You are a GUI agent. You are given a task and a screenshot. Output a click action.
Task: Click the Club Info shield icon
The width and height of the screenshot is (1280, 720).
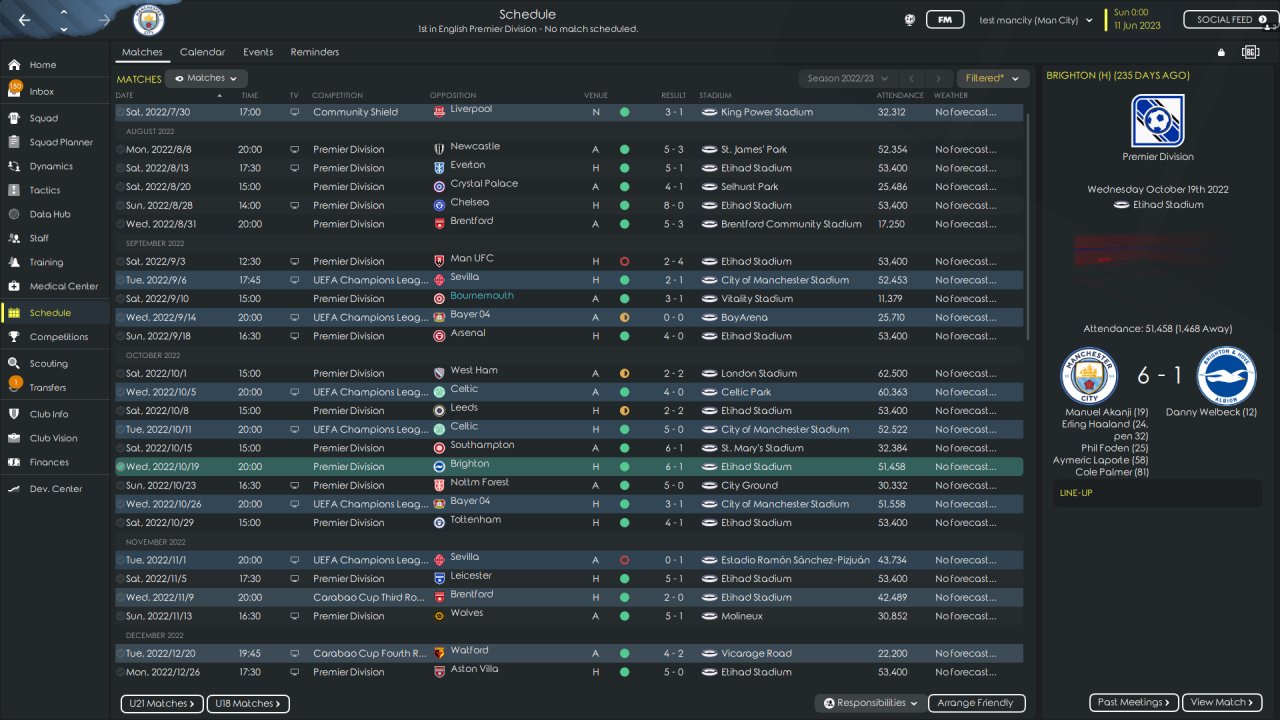tap(14, 414)
